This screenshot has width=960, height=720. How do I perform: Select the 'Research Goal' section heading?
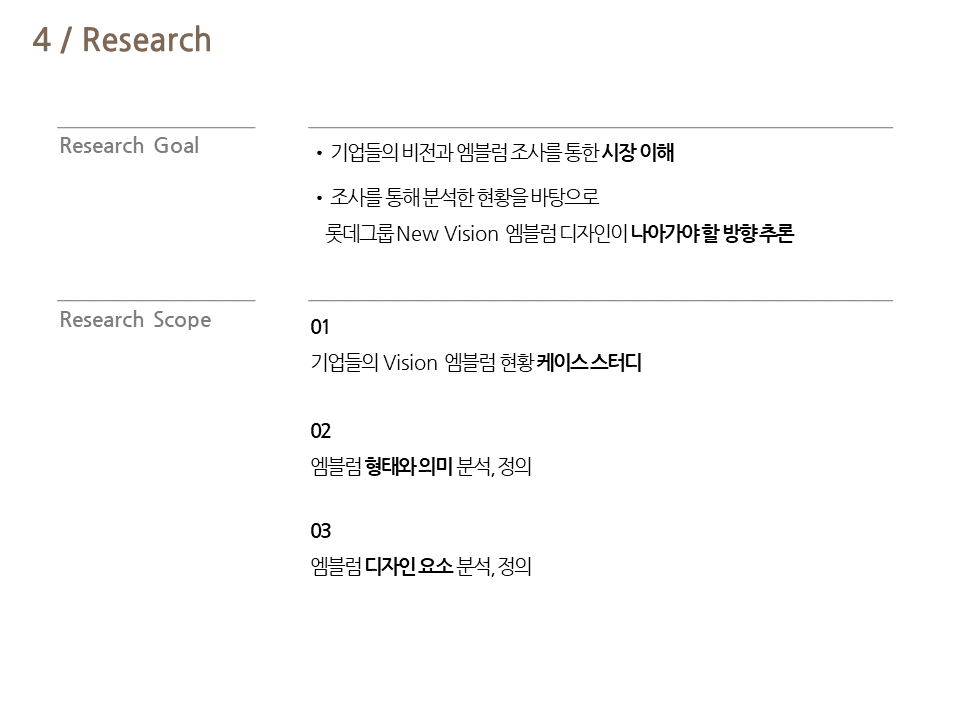tap(129, 146)
